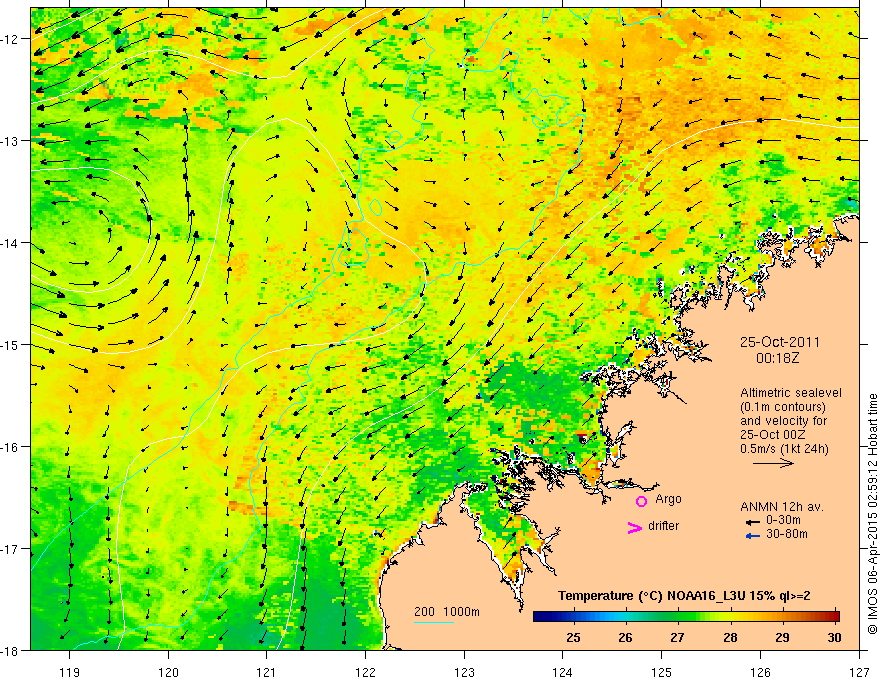Click latitude axis label -17
The image size is (880, 680).
(x=12, y=549)
